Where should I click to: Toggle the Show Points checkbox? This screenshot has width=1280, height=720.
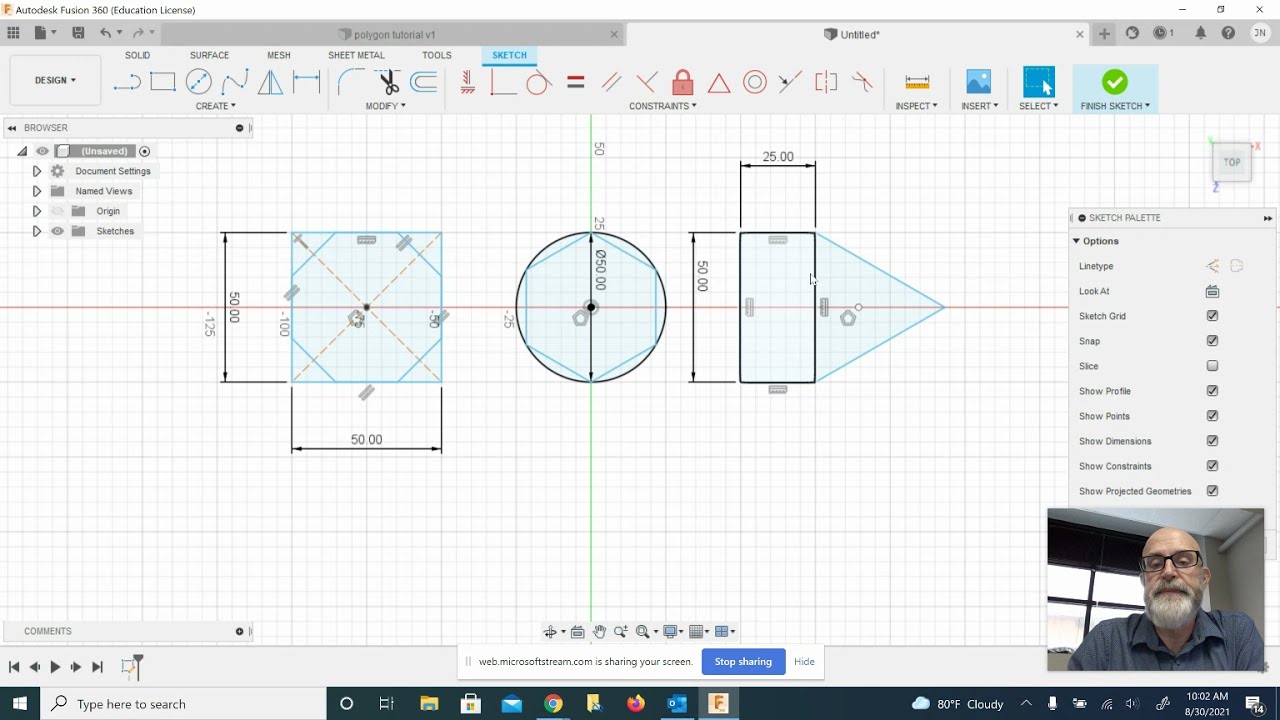(1212, 416)
